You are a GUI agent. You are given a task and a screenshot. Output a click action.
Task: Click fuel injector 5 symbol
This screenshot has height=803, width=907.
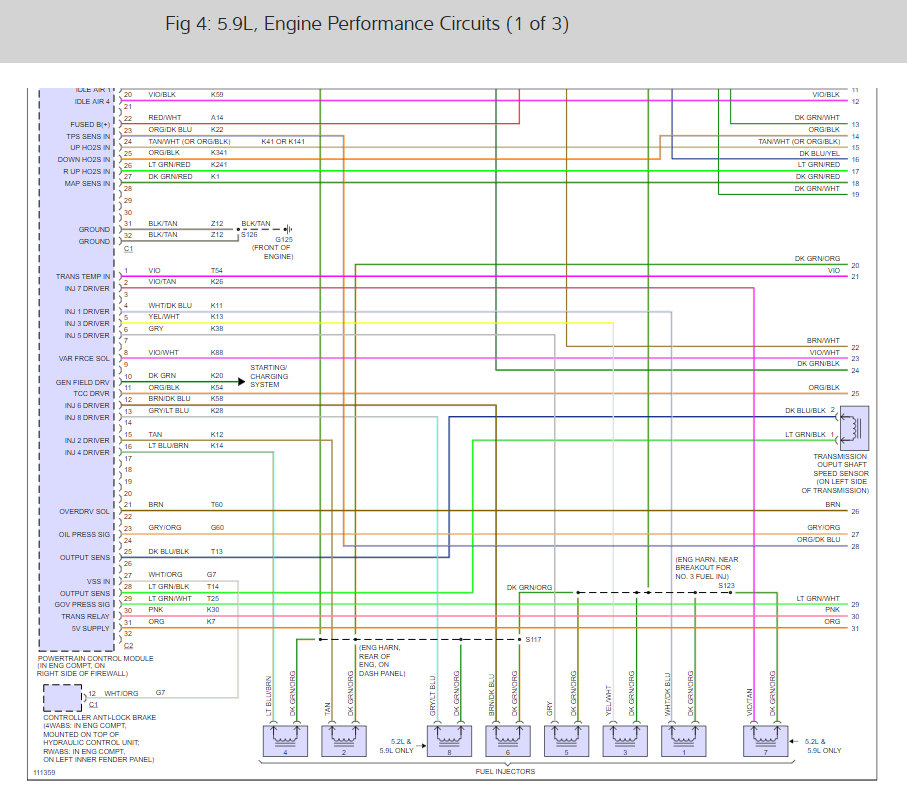click(x=566, y=741)
